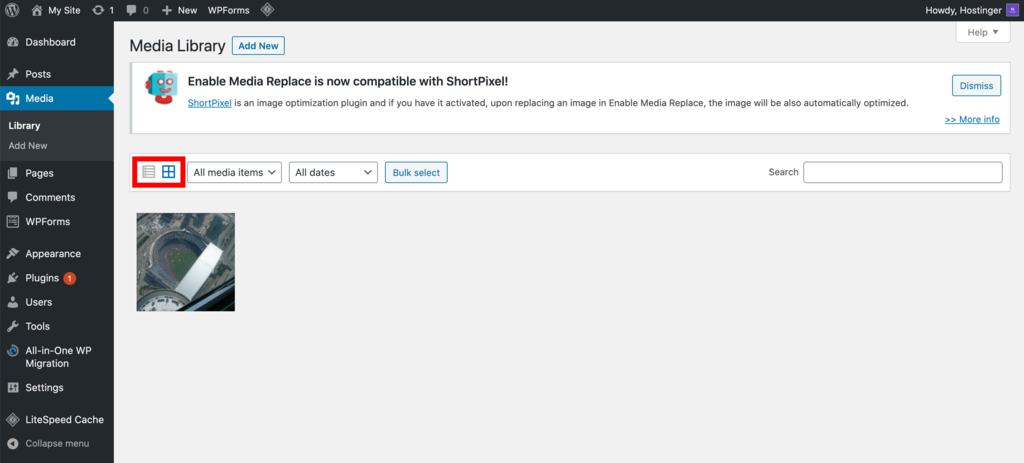Image resolution: width=1024 pixels, height=463 pixels.
Task: Switch to list view icon
Action: [x=149, y=172]
